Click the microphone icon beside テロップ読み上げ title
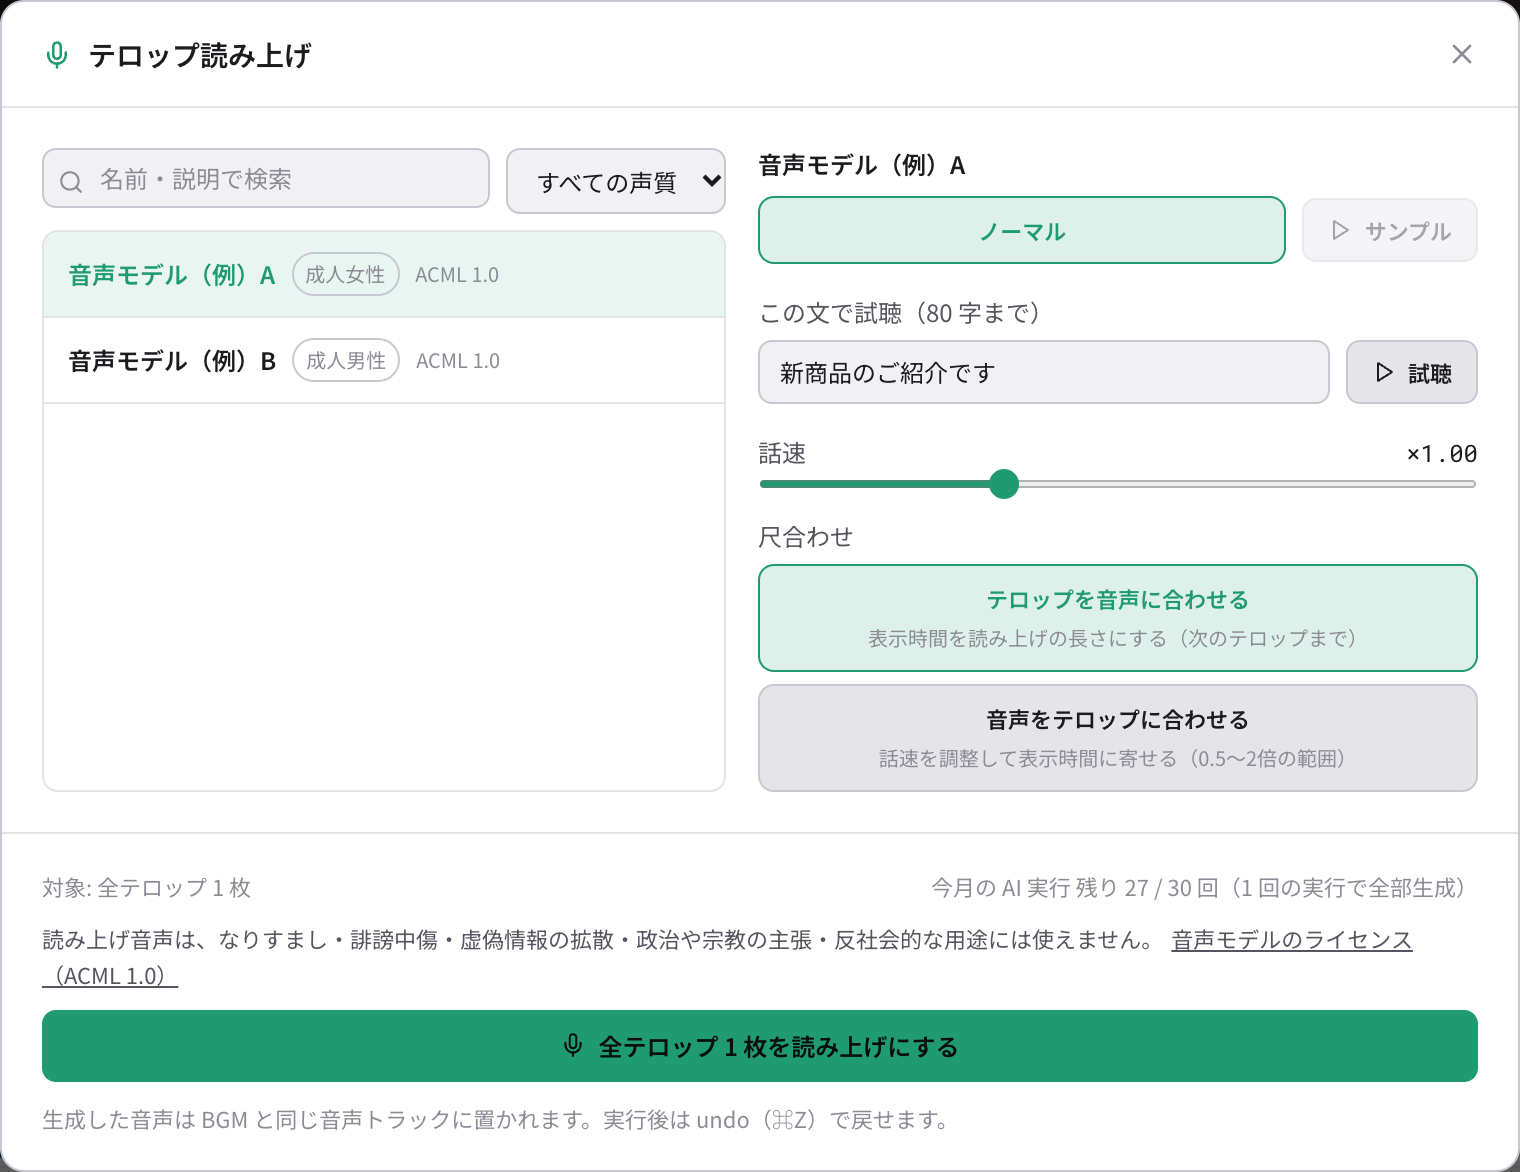The image size is (1520, 1172). click(57, 55)
